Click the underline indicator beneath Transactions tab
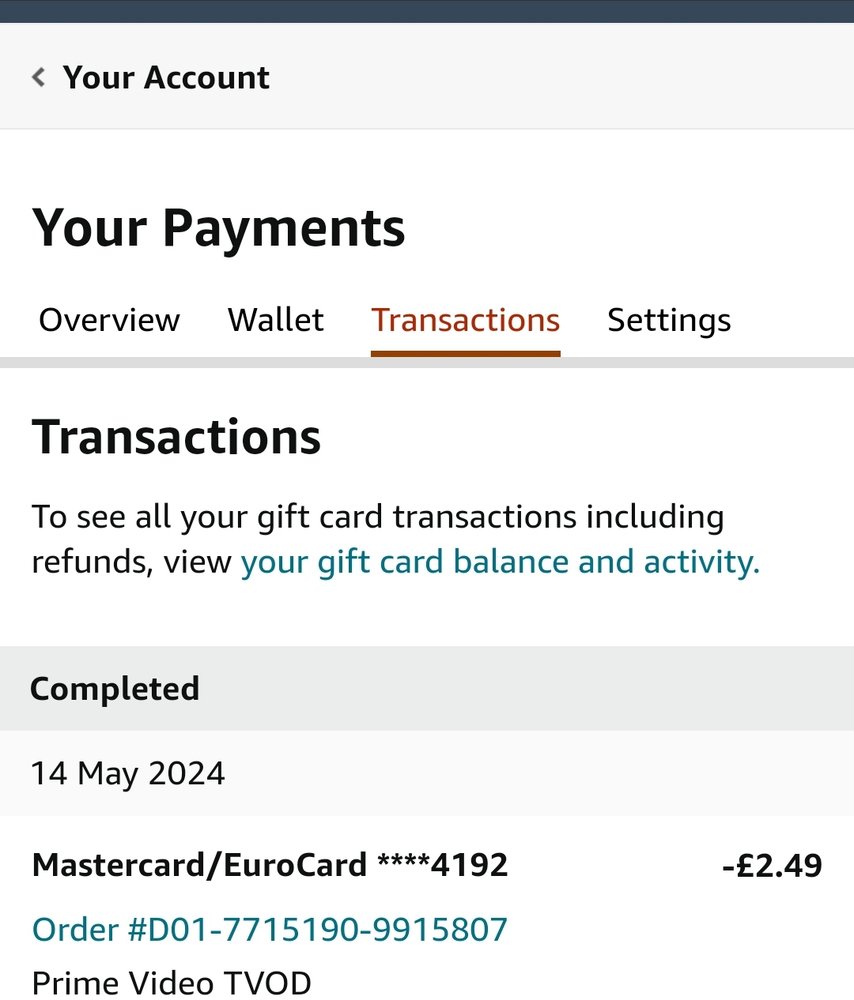Viewport: 854px width, 1000px height. pyautogui.click(x=466, y=353)
